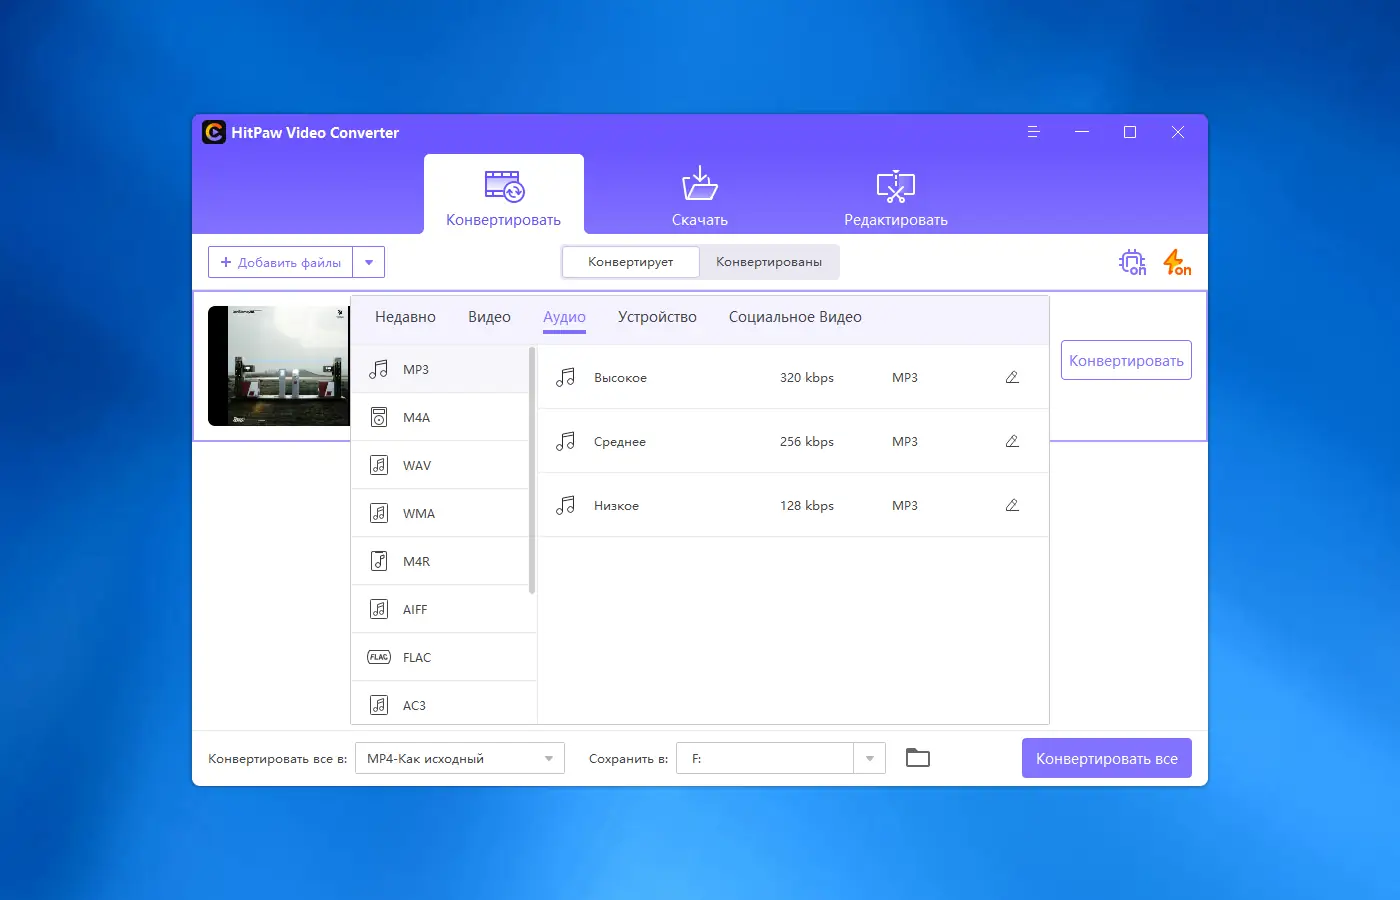Select the Converted sub-tab (Конвертированы)
1400x900 pixels.
(x=769, y=262)
